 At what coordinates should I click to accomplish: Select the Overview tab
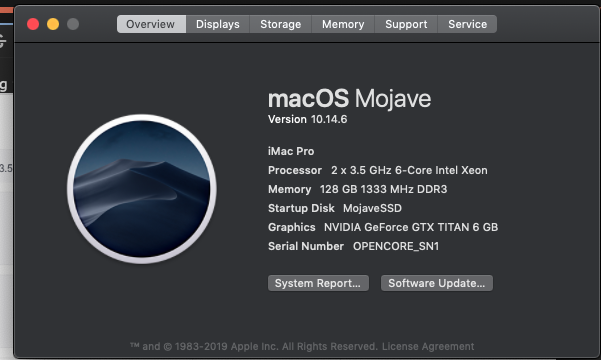coord(151,24)
